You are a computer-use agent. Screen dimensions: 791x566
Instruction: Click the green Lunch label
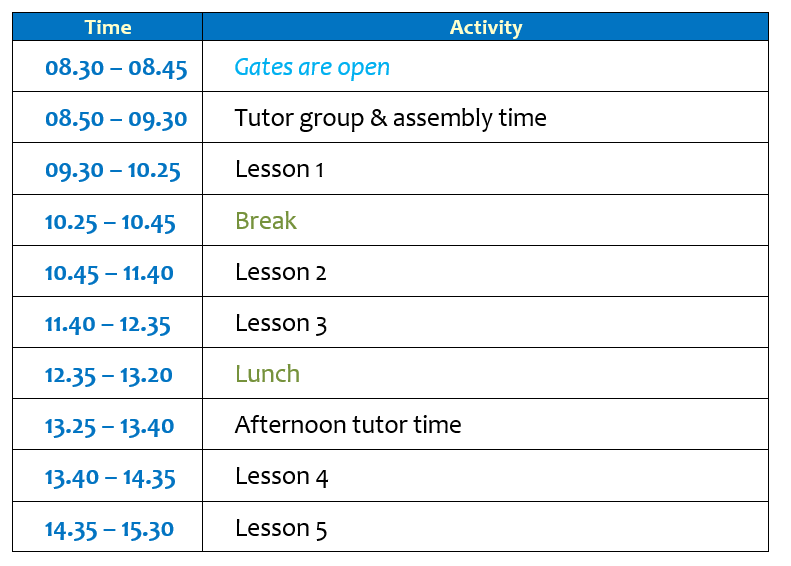pyautogui.click(x=267, y=374)
